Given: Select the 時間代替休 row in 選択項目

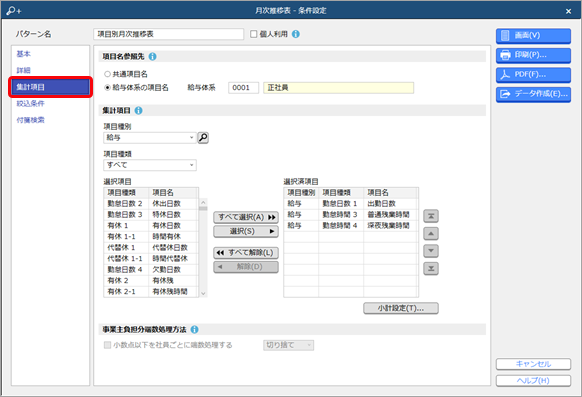Looking at the screenshot, I should coord(151,259).
